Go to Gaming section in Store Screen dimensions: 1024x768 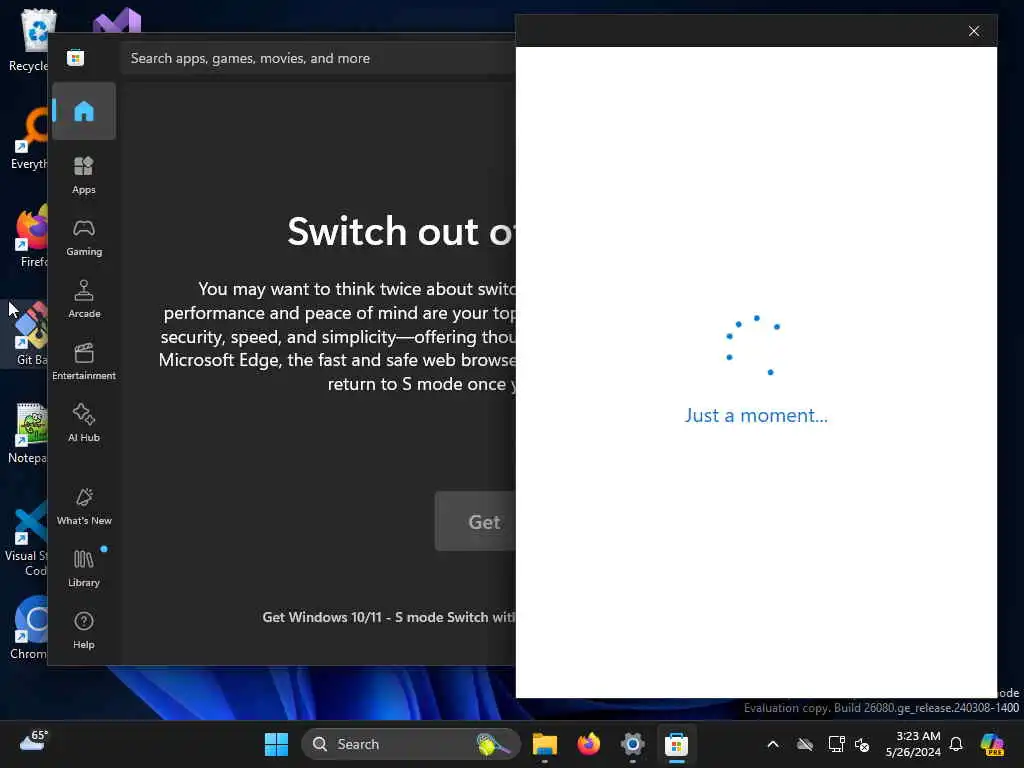coord(84,237)
